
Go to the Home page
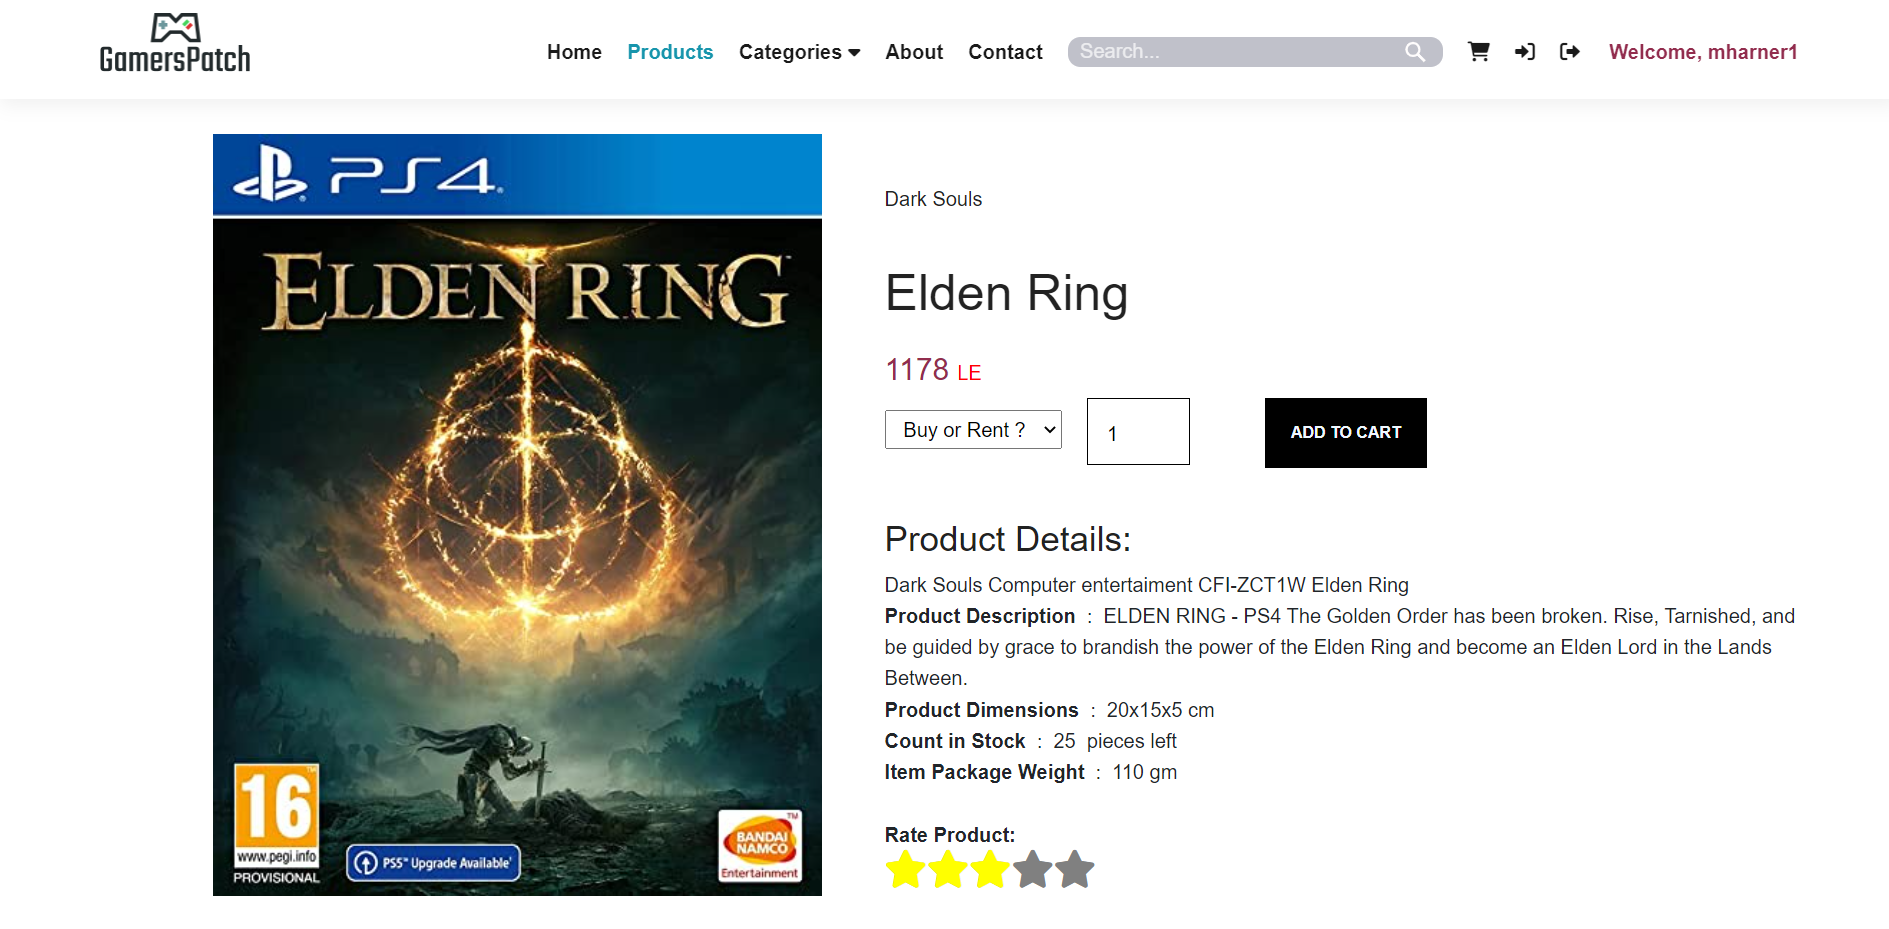pos(574,52)
